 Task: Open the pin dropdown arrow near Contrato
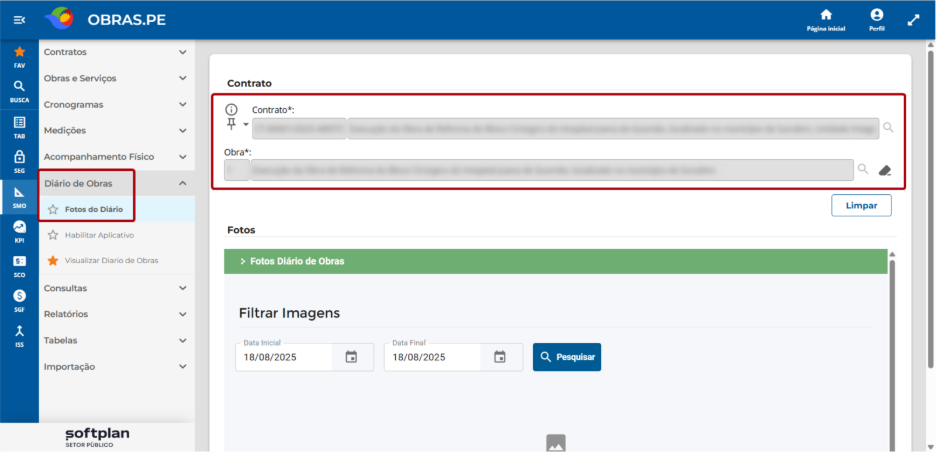(245, 125)
